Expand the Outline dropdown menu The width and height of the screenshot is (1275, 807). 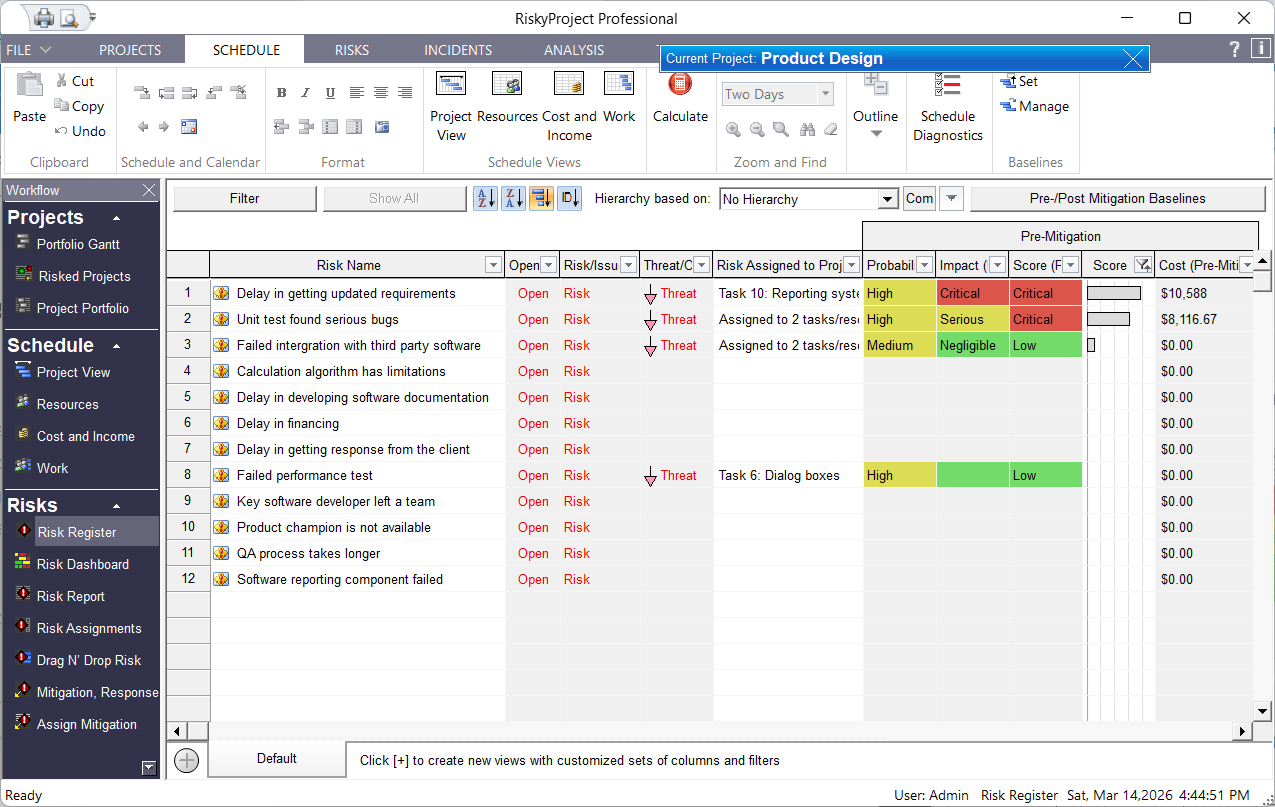tap(875, 134)
